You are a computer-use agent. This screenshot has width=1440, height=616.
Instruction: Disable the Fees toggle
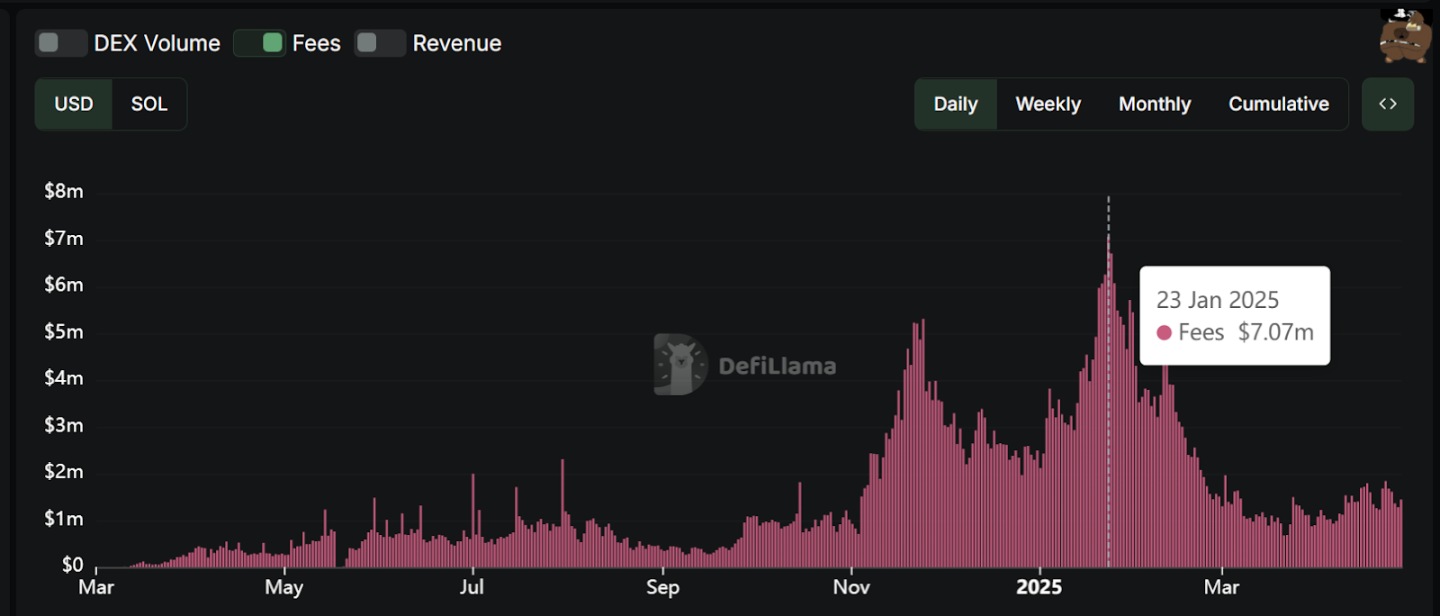pyautogui.click(x=260, y=43)
